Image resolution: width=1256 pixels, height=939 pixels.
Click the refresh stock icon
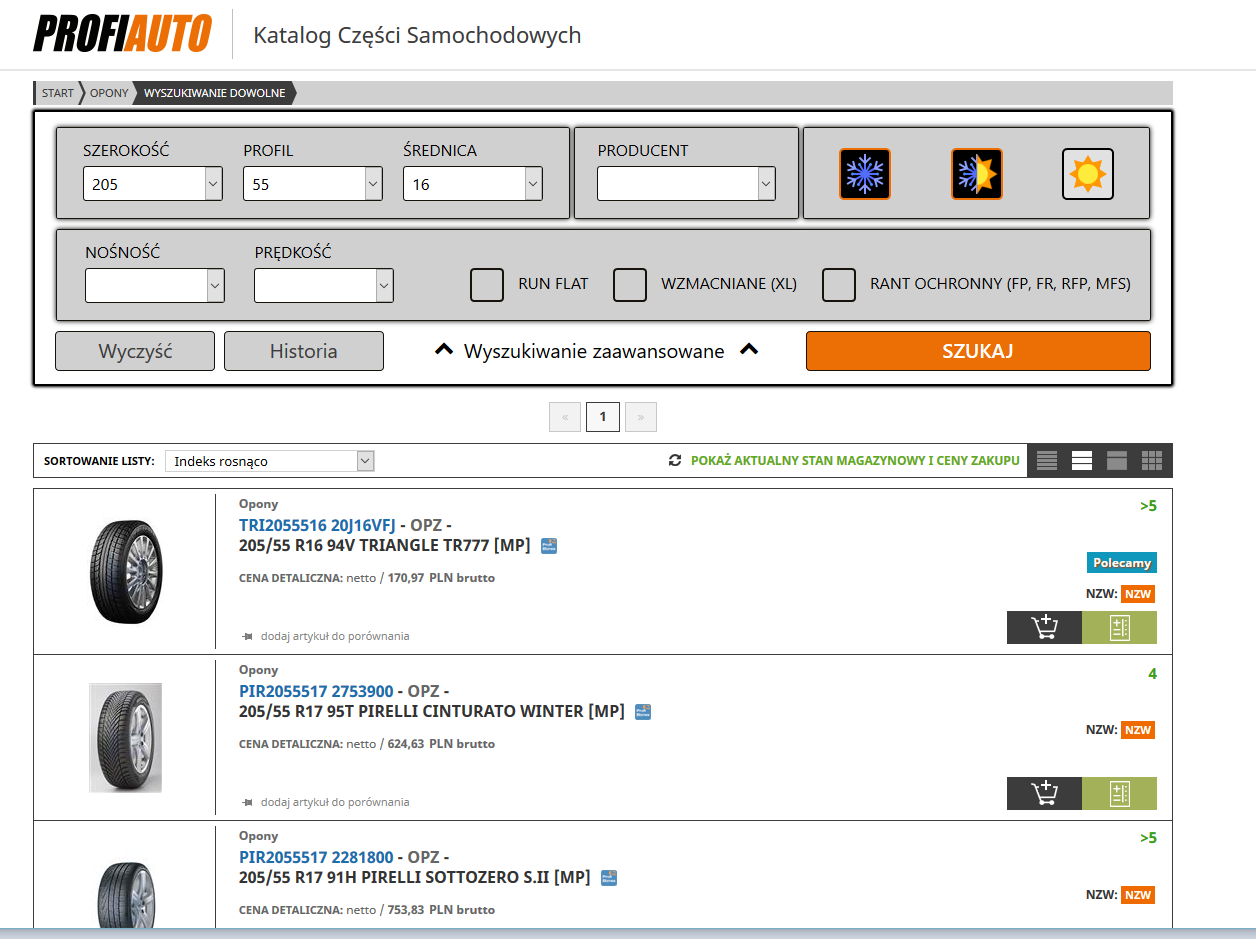pyautogui.click(x=675, y=461)
